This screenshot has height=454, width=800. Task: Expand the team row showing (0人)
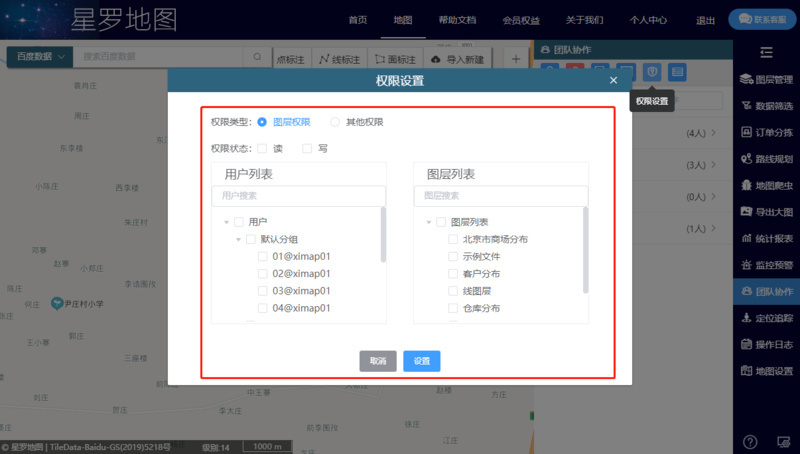pos(713,196)
